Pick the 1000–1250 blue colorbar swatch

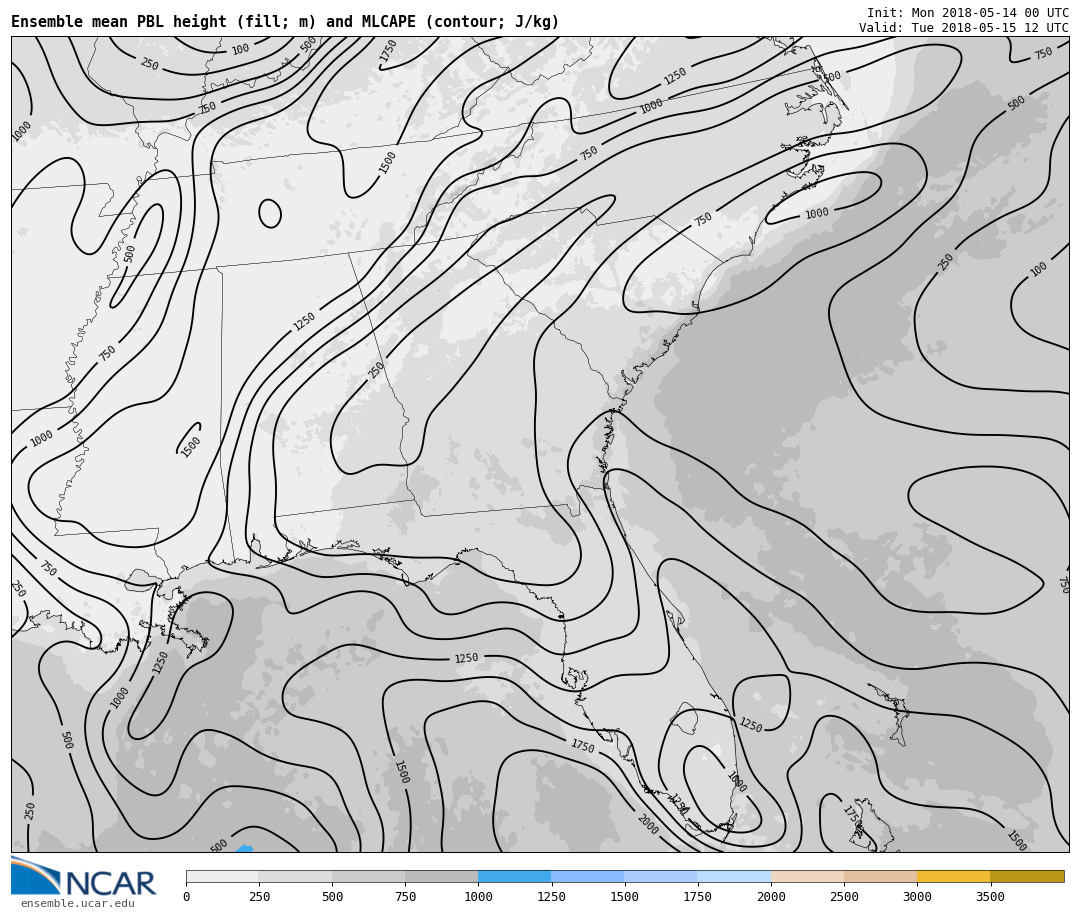point(515,876)
